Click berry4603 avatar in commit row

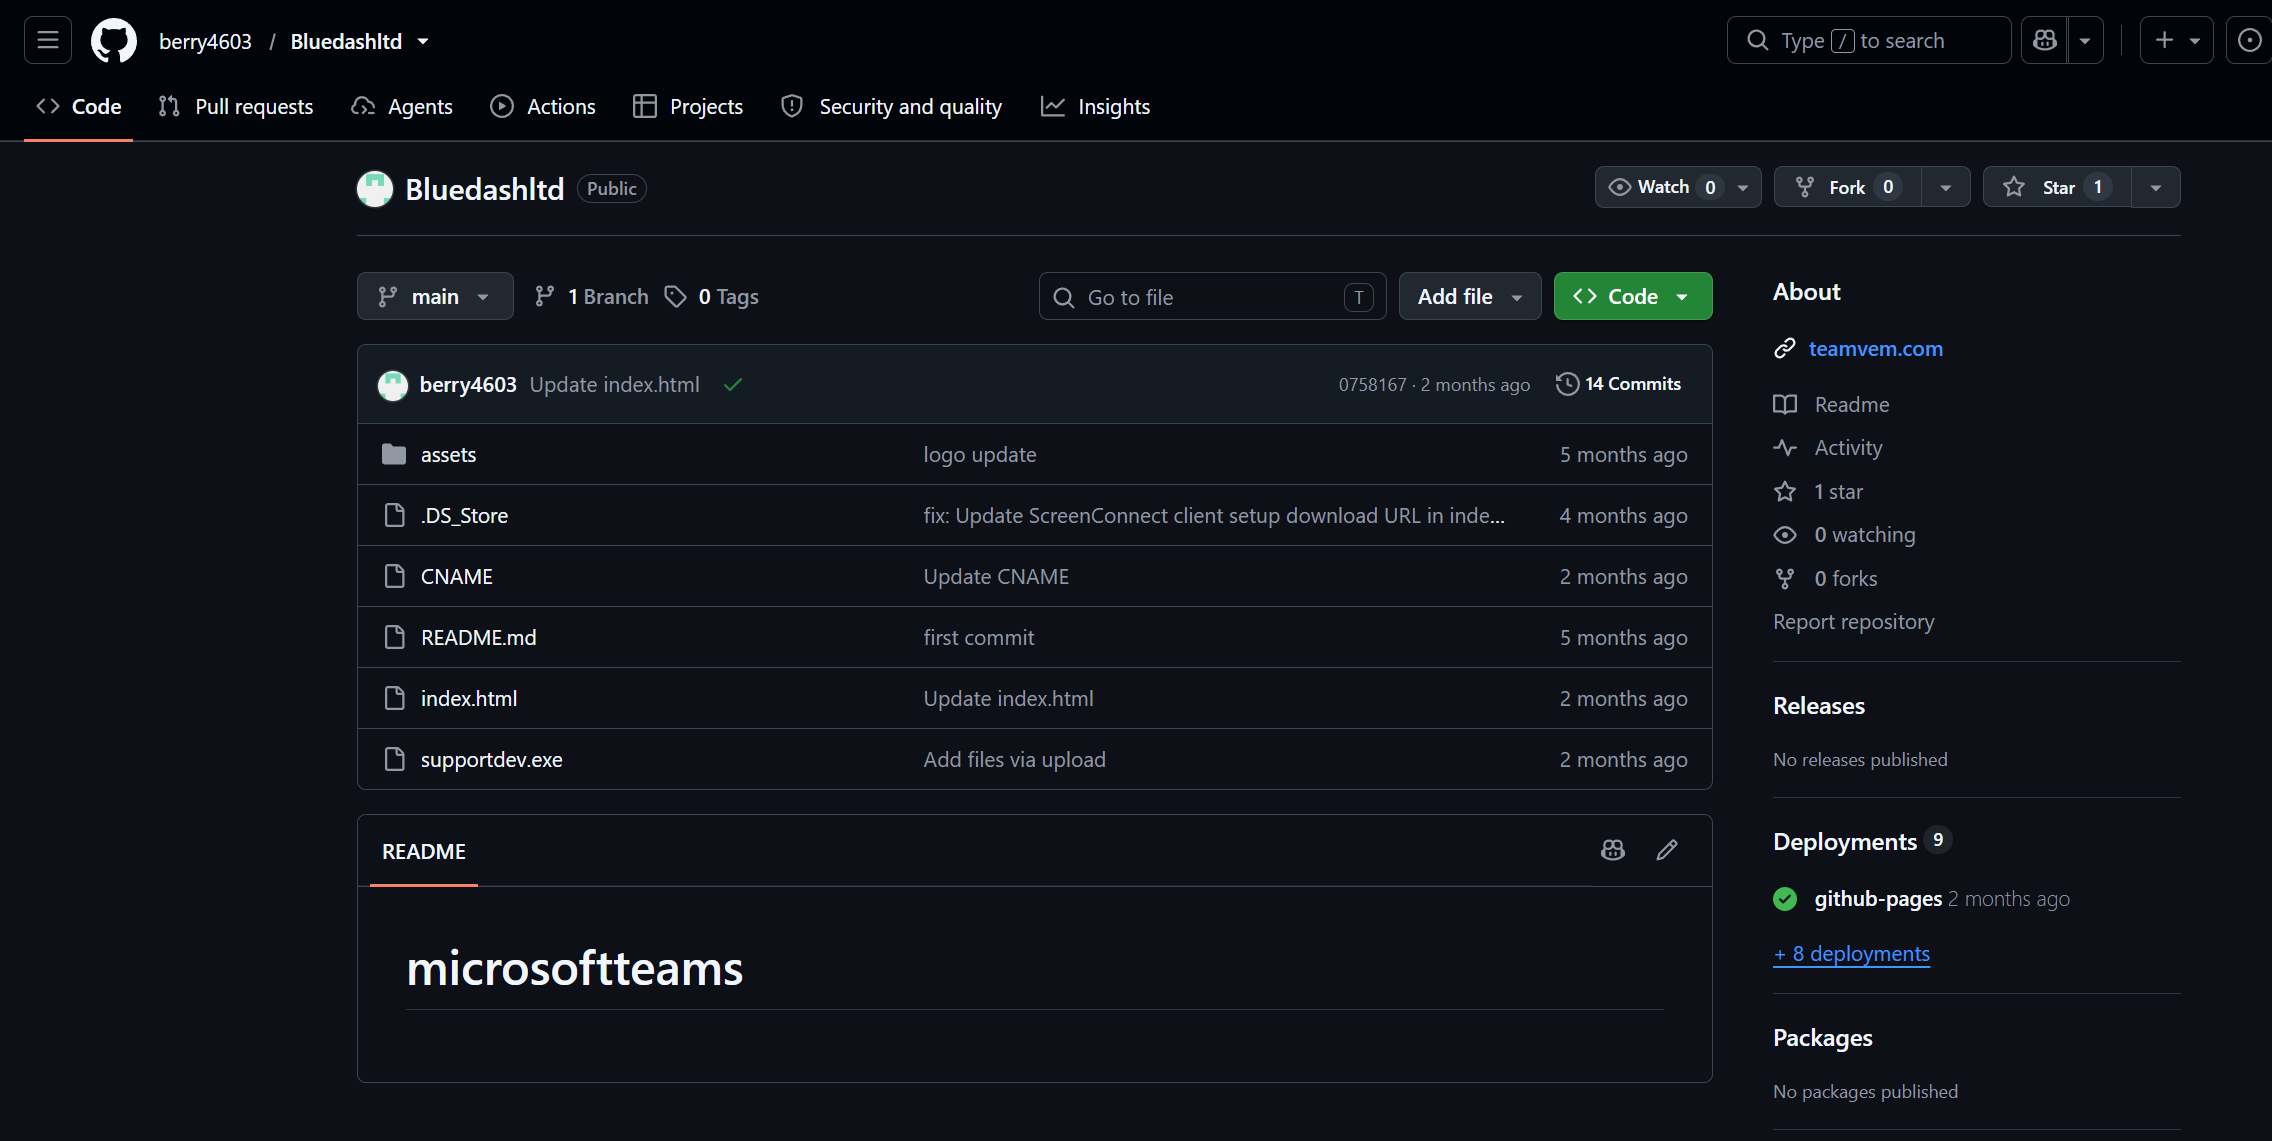[393, 385]
